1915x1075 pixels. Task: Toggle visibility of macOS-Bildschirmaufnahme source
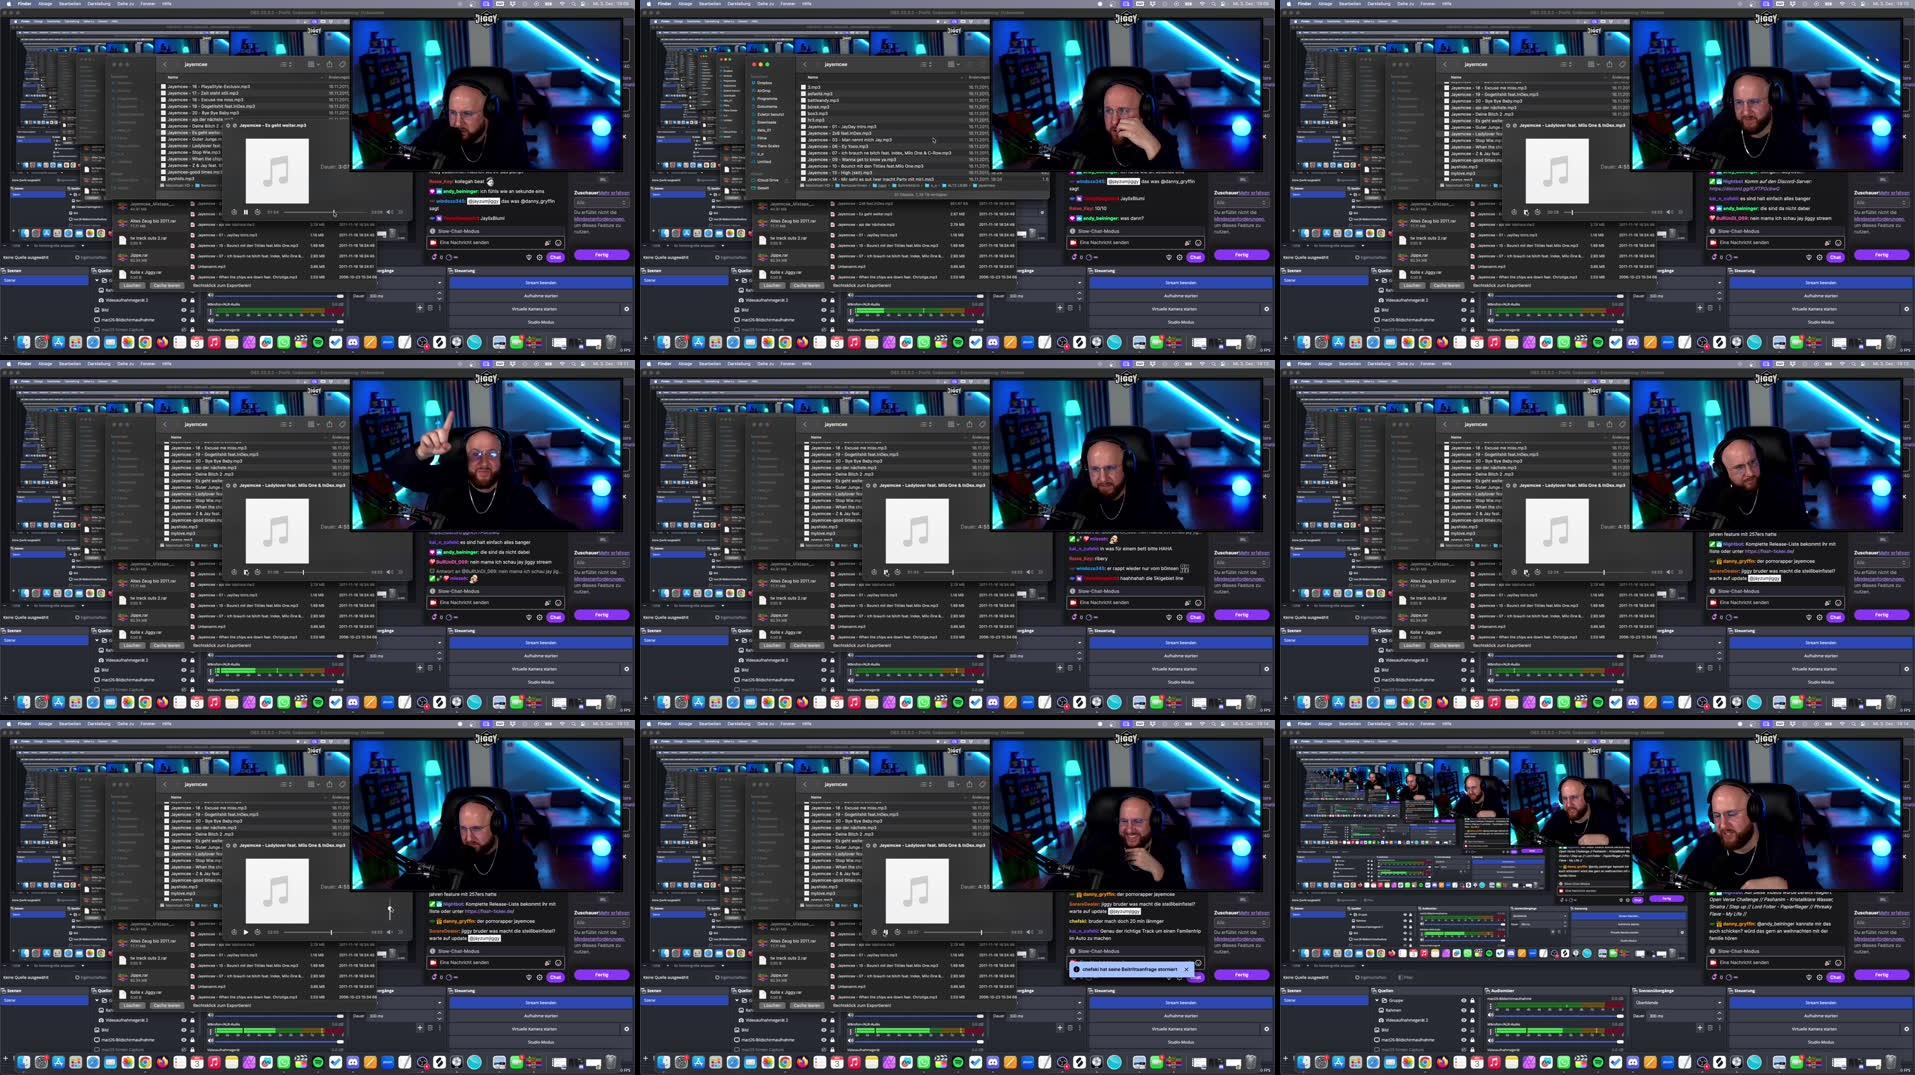pos(183,320)
